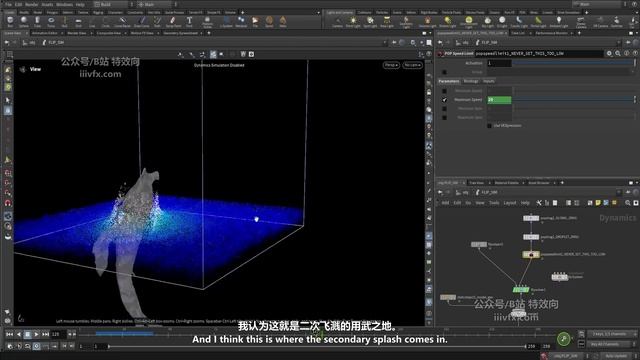Screen dimensions: 640x360
Task: Add a Geometry Light from the shelf
Action: (x=406, y=22)
